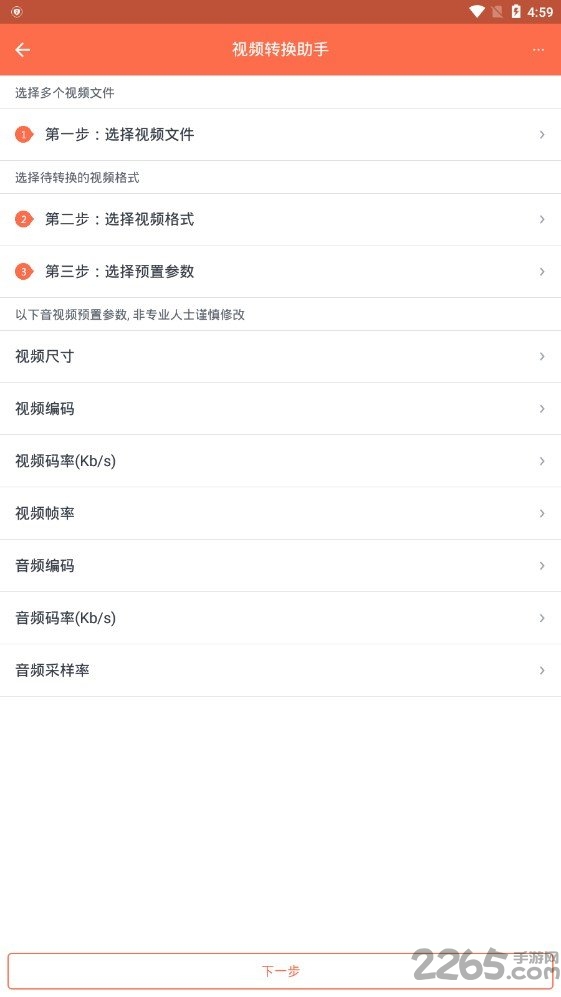Tap the back arrow icon
Screen dimensions: 561x997
point(23,50)
